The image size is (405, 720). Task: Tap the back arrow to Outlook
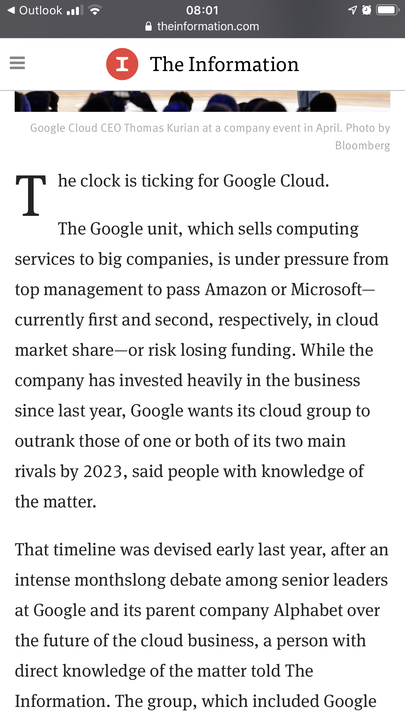(11, 10)
